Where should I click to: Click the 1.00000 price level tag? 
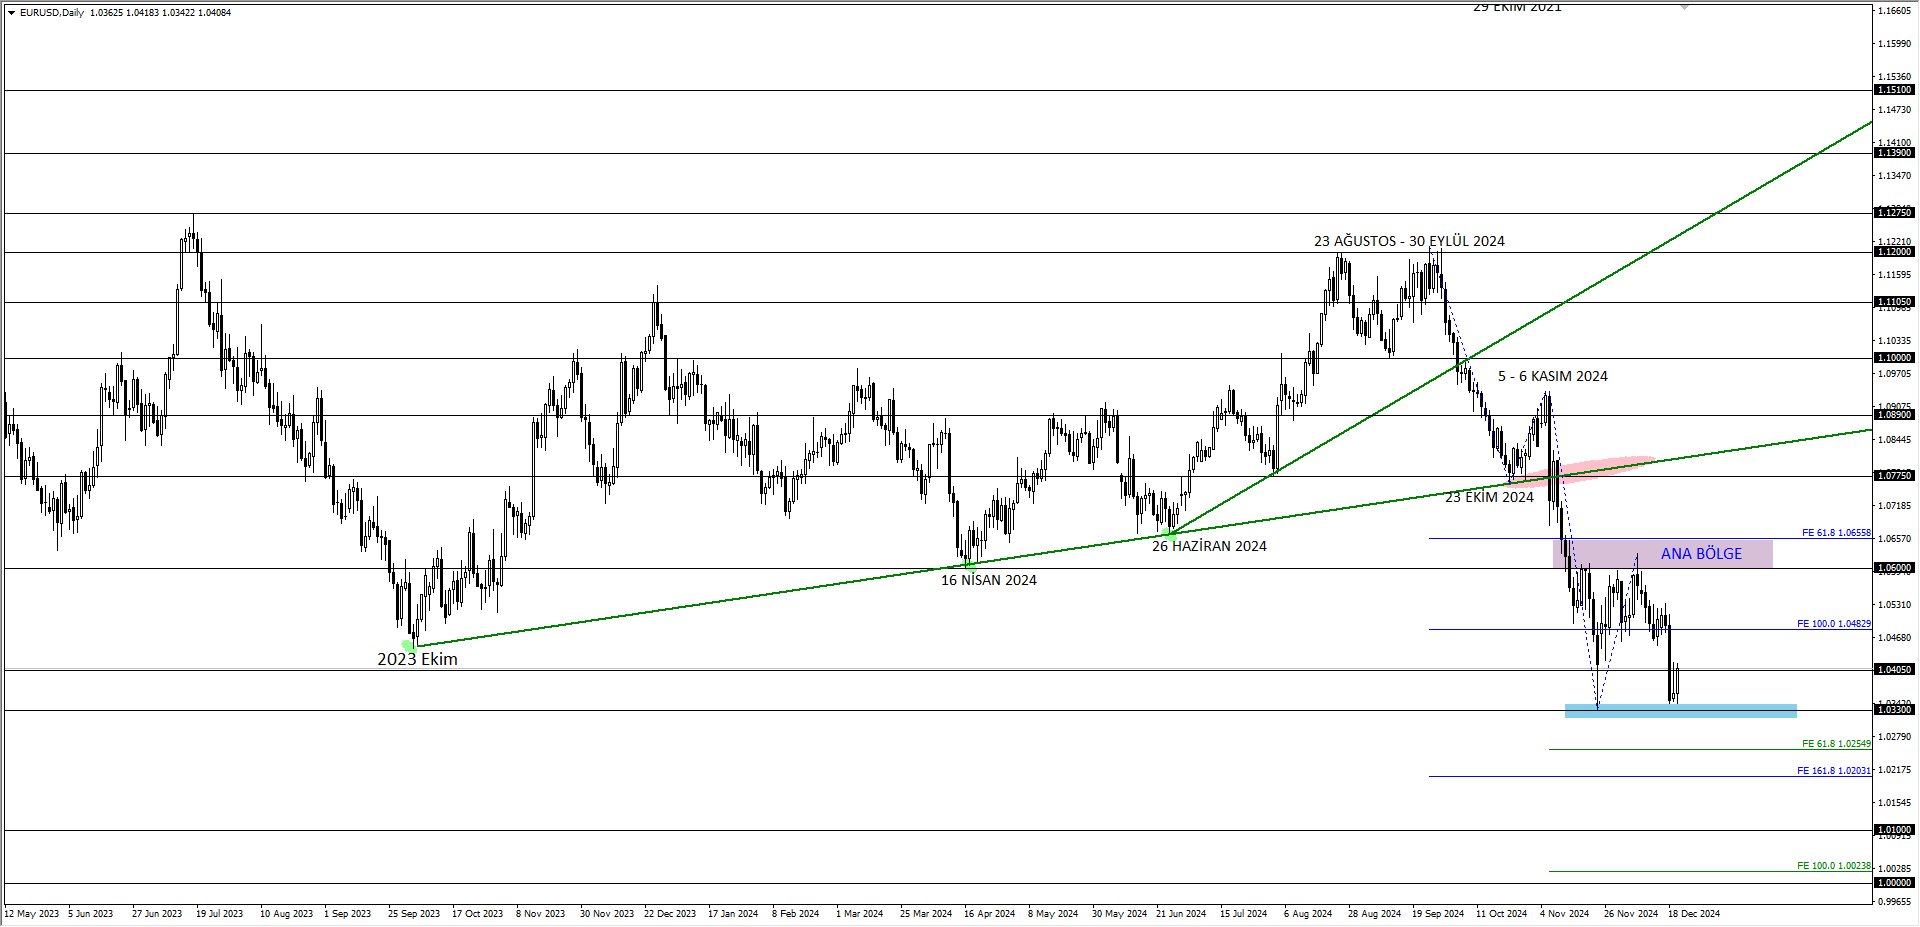pos(1894,883)
